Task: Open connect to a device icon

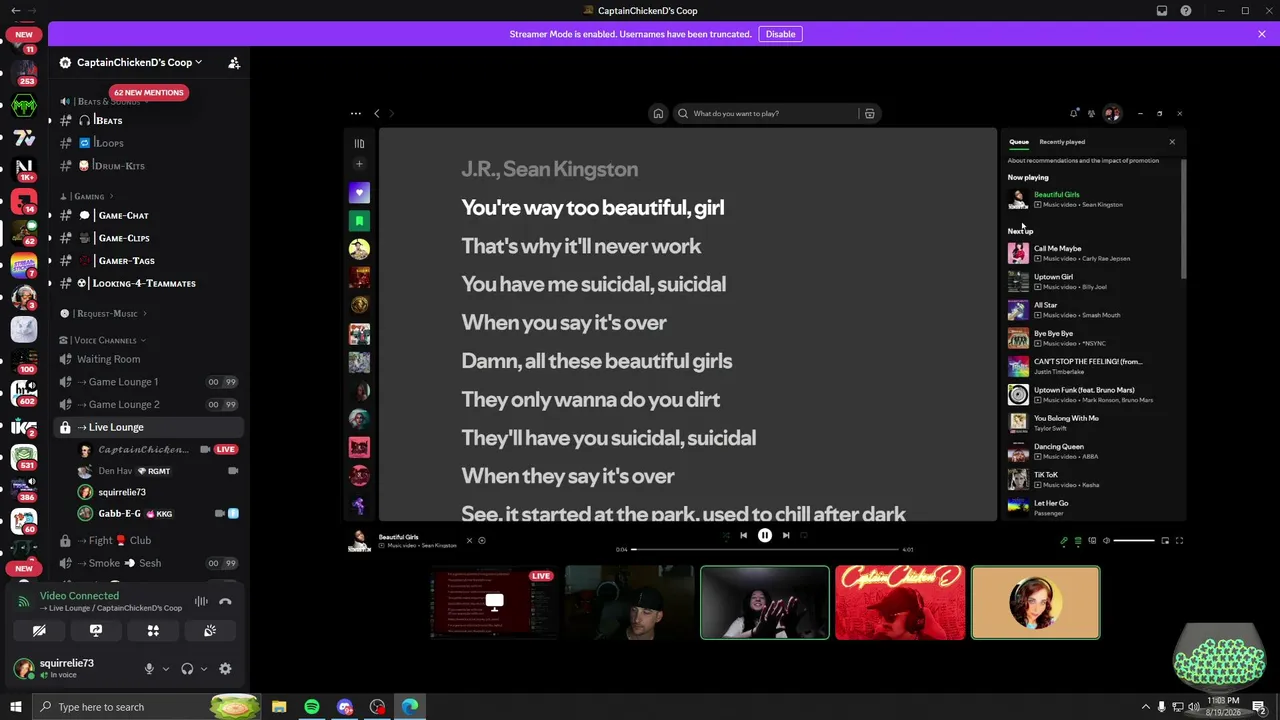Action: [x=1092, y=541]
